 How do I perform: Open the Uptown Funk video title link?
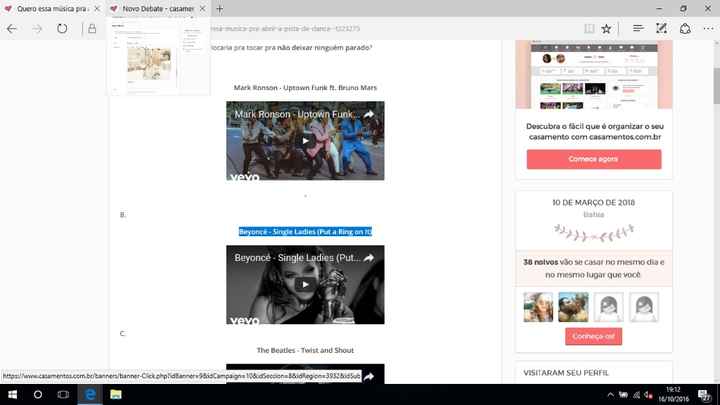coord(297,114)
